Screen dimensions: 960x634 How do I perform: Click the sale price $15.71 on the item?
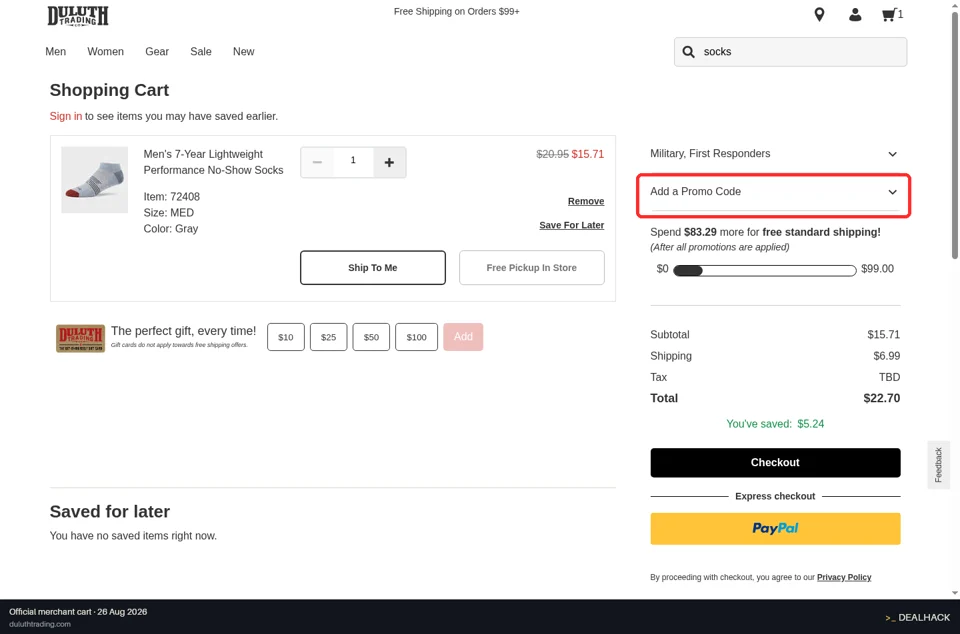pos(588,154)
